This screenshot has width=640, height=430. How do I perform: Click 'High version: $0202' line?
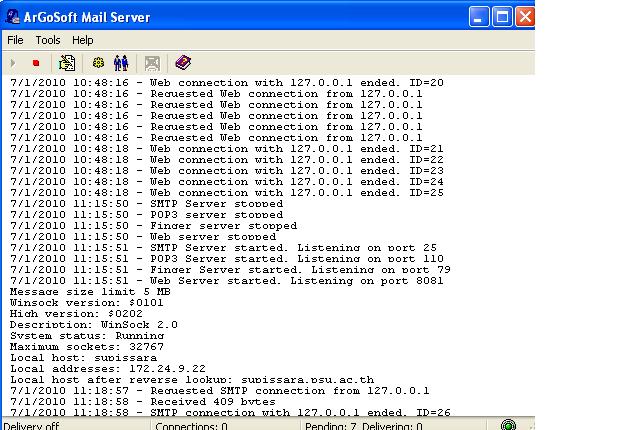click(x=76, y=314)
